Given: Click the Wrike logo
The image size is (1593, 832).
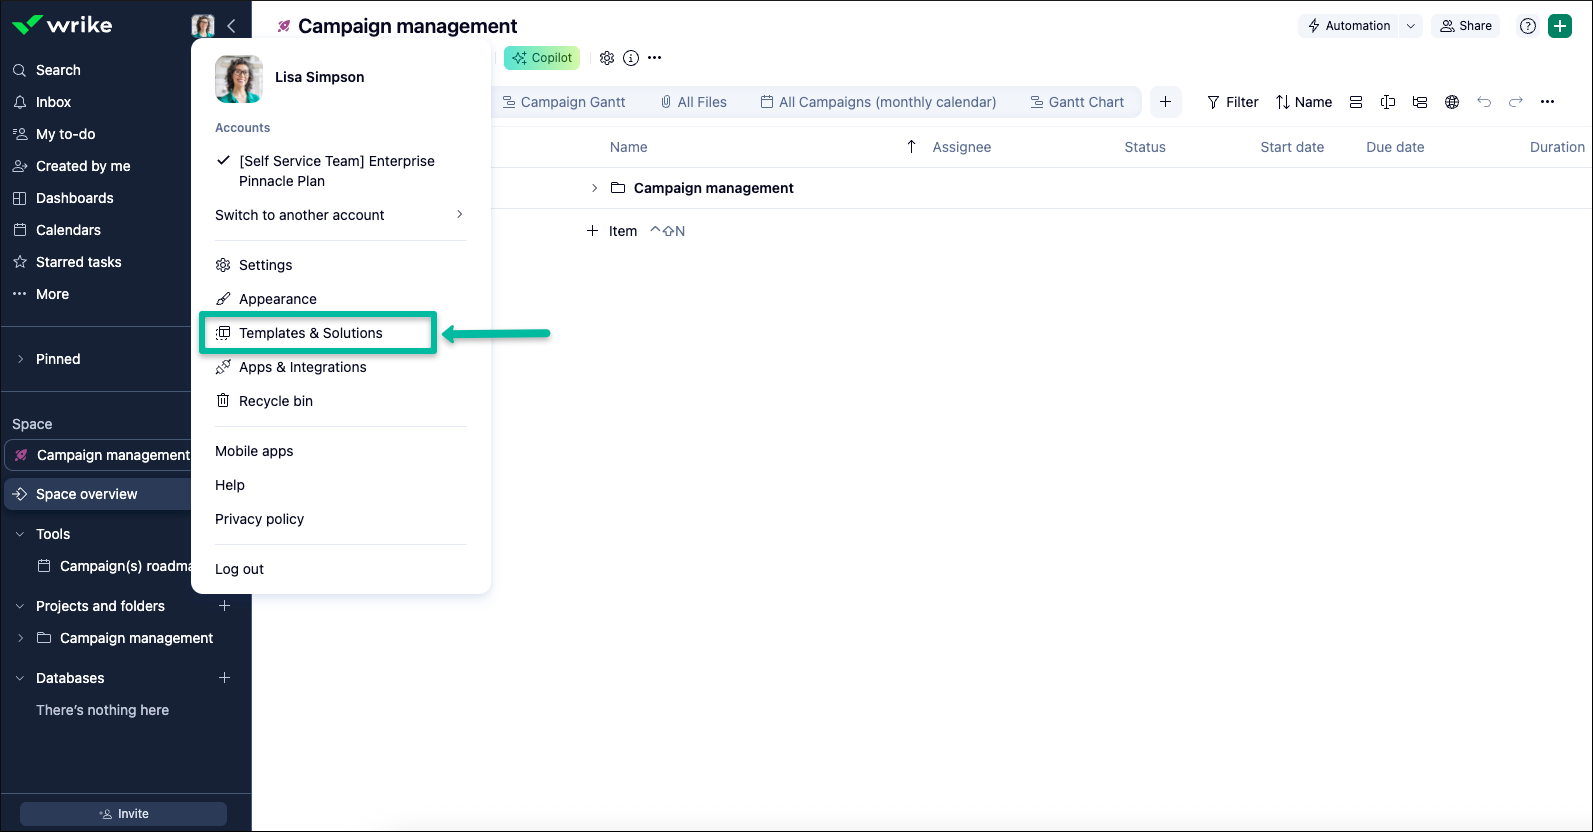Looking at the screenshot, I should [x=62, y=25].
